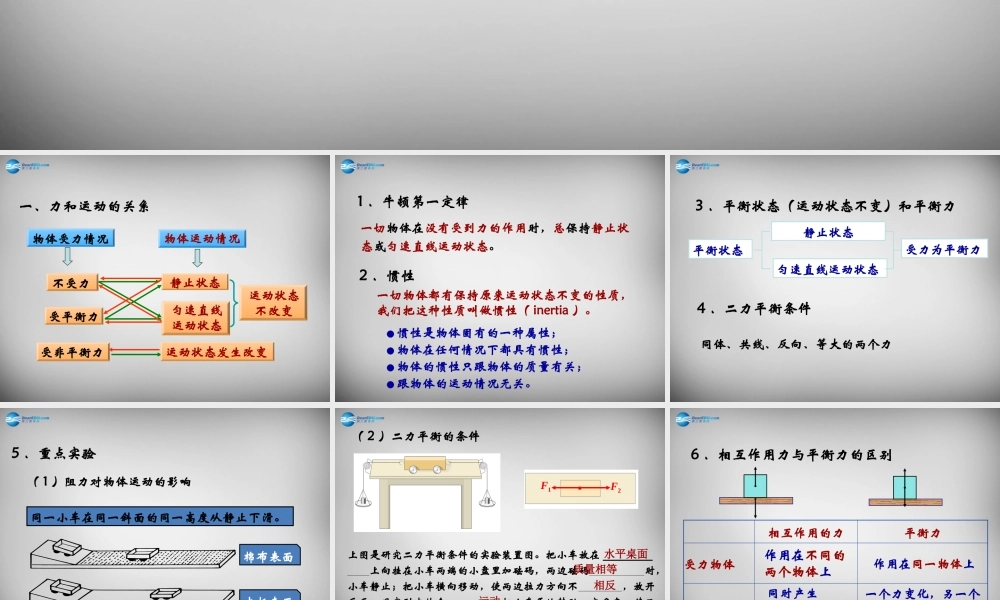The image size is (1000, 600).
Task: Click the red fill-in answer 水平桌面
Action: pos(626,554)
